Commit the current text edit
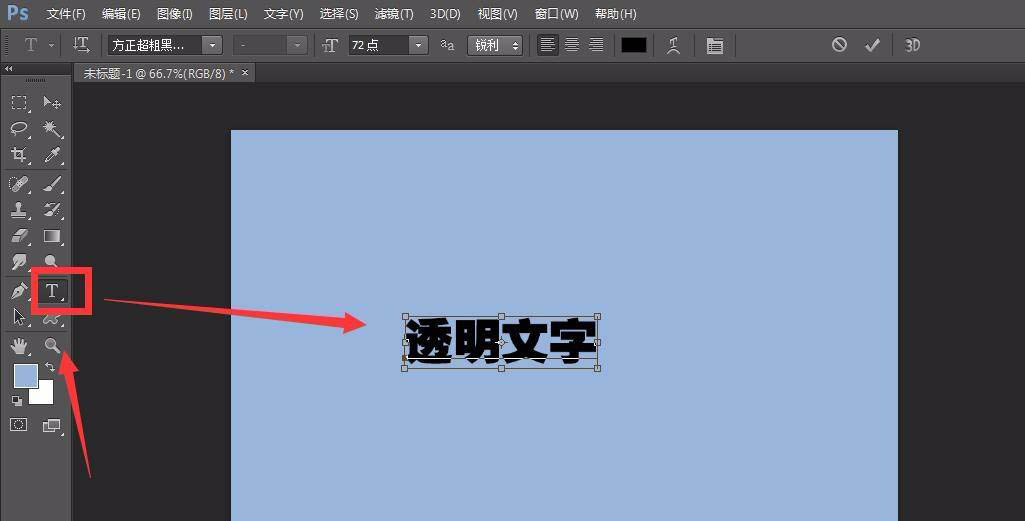The image size is (1025, 521). pos(872,45)
